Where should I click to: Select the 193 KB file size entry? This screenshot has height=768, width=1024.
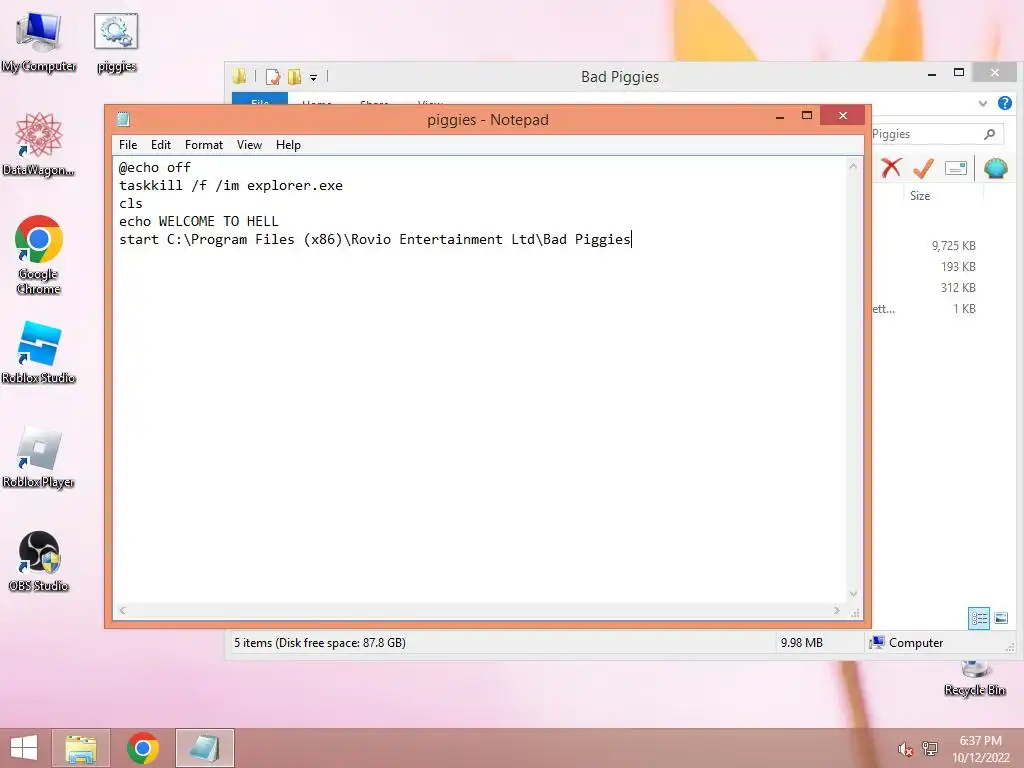[x=958, y=266]
